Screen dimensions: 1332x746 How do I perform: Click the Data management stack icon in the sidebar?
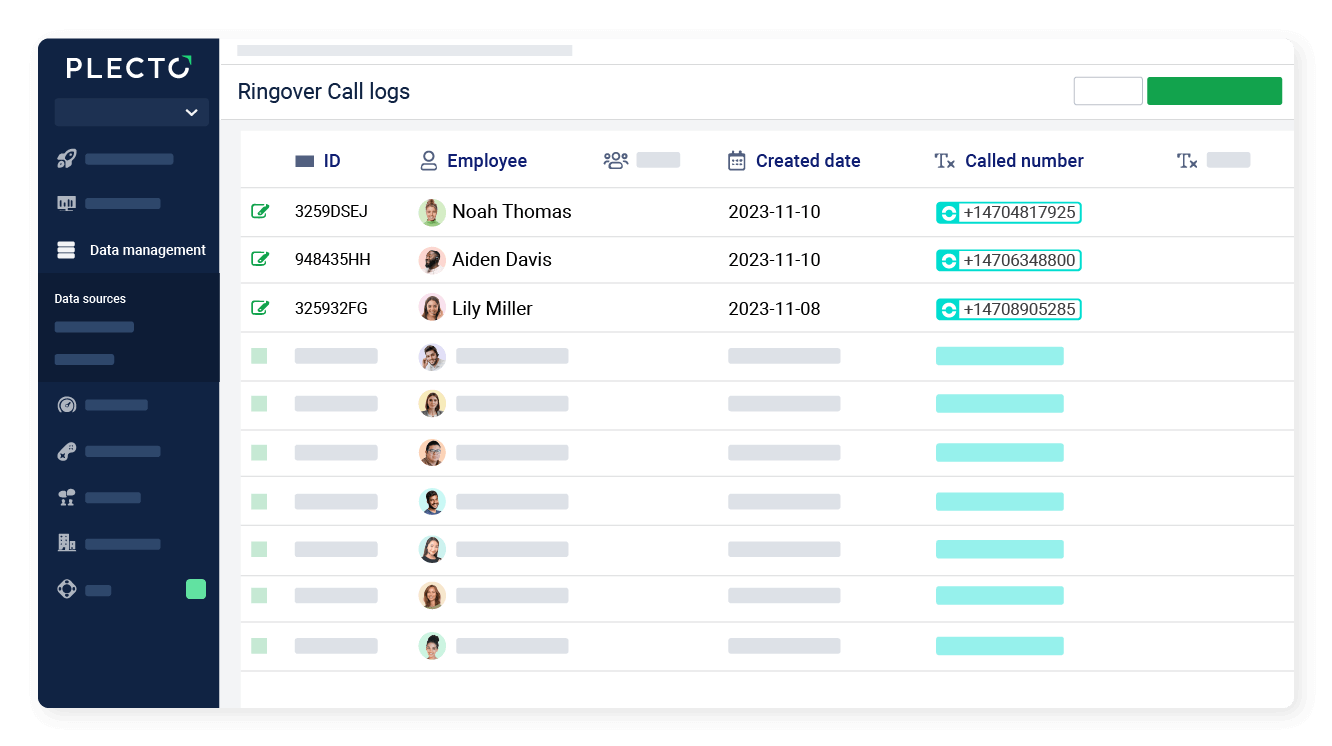coord(66,250)
